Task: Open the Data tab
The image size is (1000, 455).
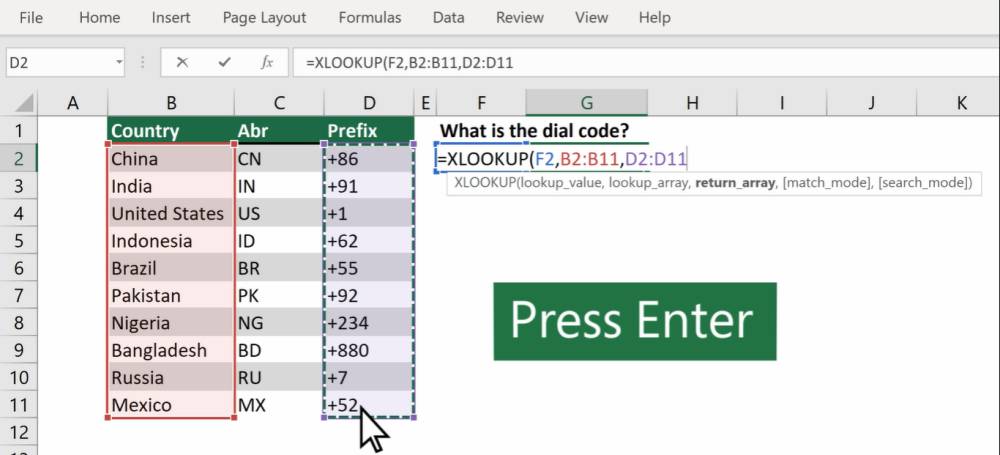Action: [x=448, y=17]
